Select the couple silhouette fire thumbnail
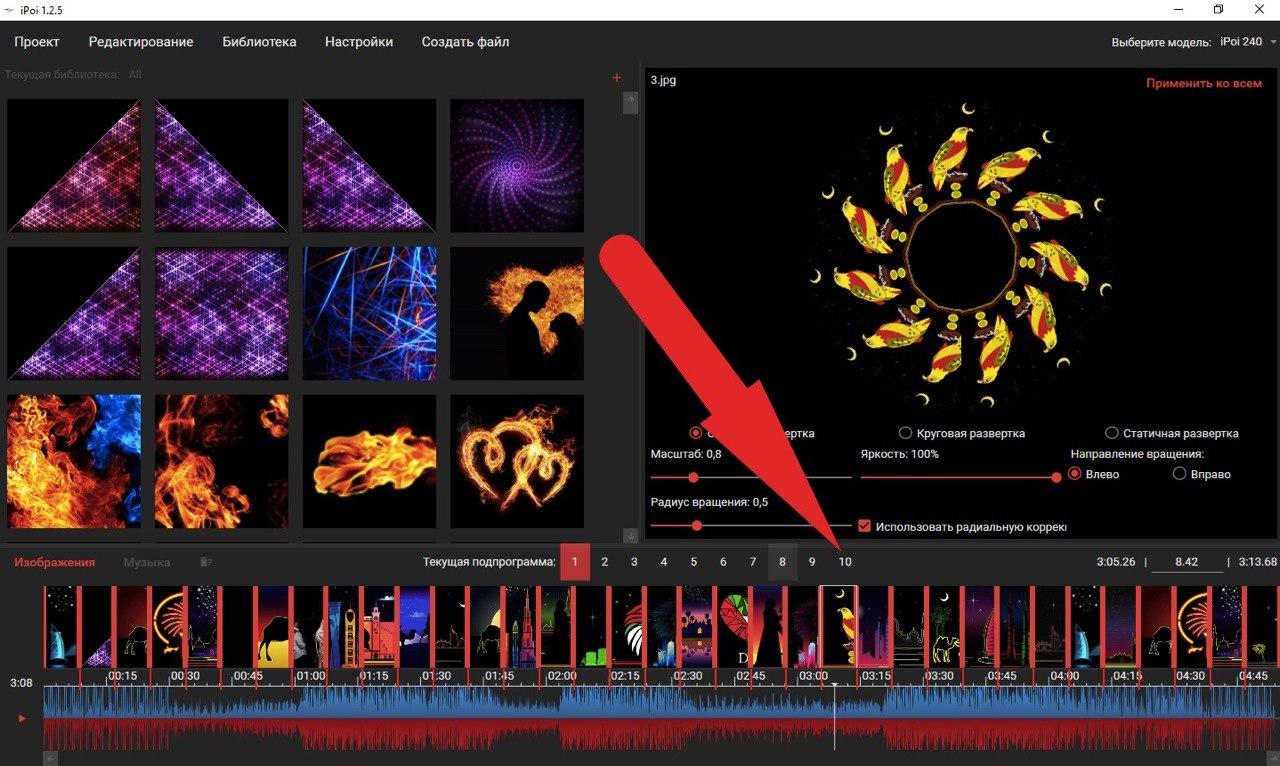Screen dimensions: 1280x766 [517, 314]
